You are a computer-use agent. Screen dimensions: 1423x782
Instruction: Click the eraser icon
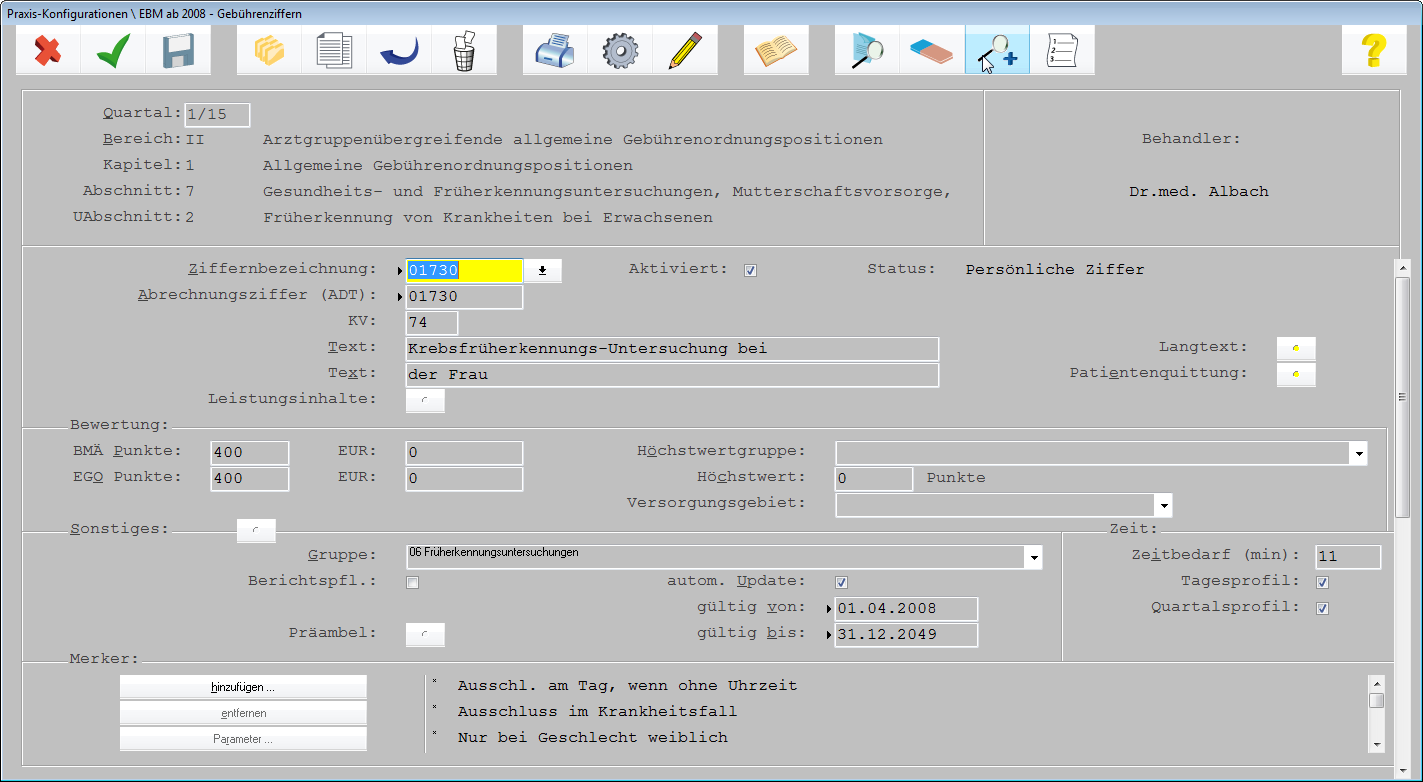932,50
